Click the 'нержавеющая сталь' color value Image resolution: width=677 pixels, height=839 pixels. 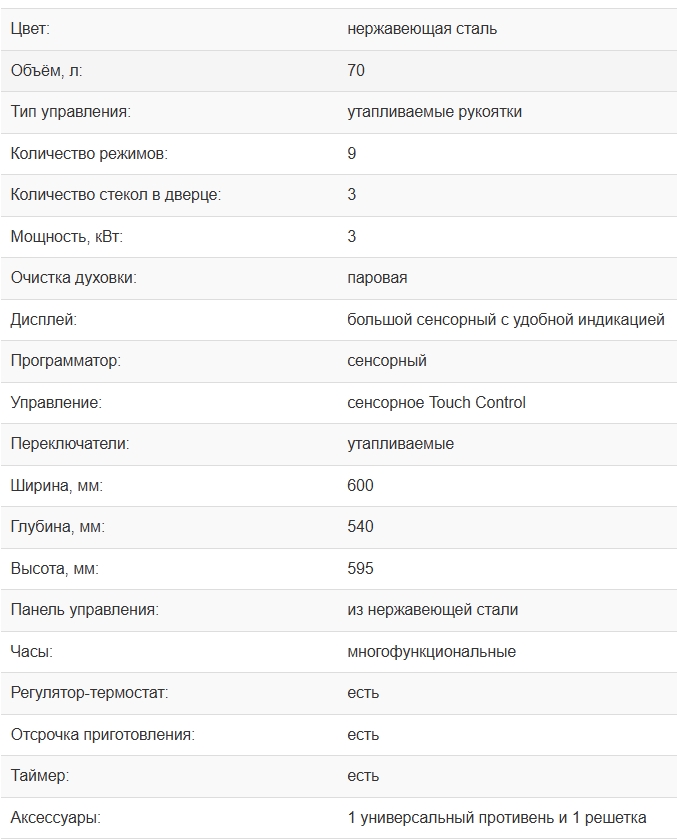(x=422, y=29)
